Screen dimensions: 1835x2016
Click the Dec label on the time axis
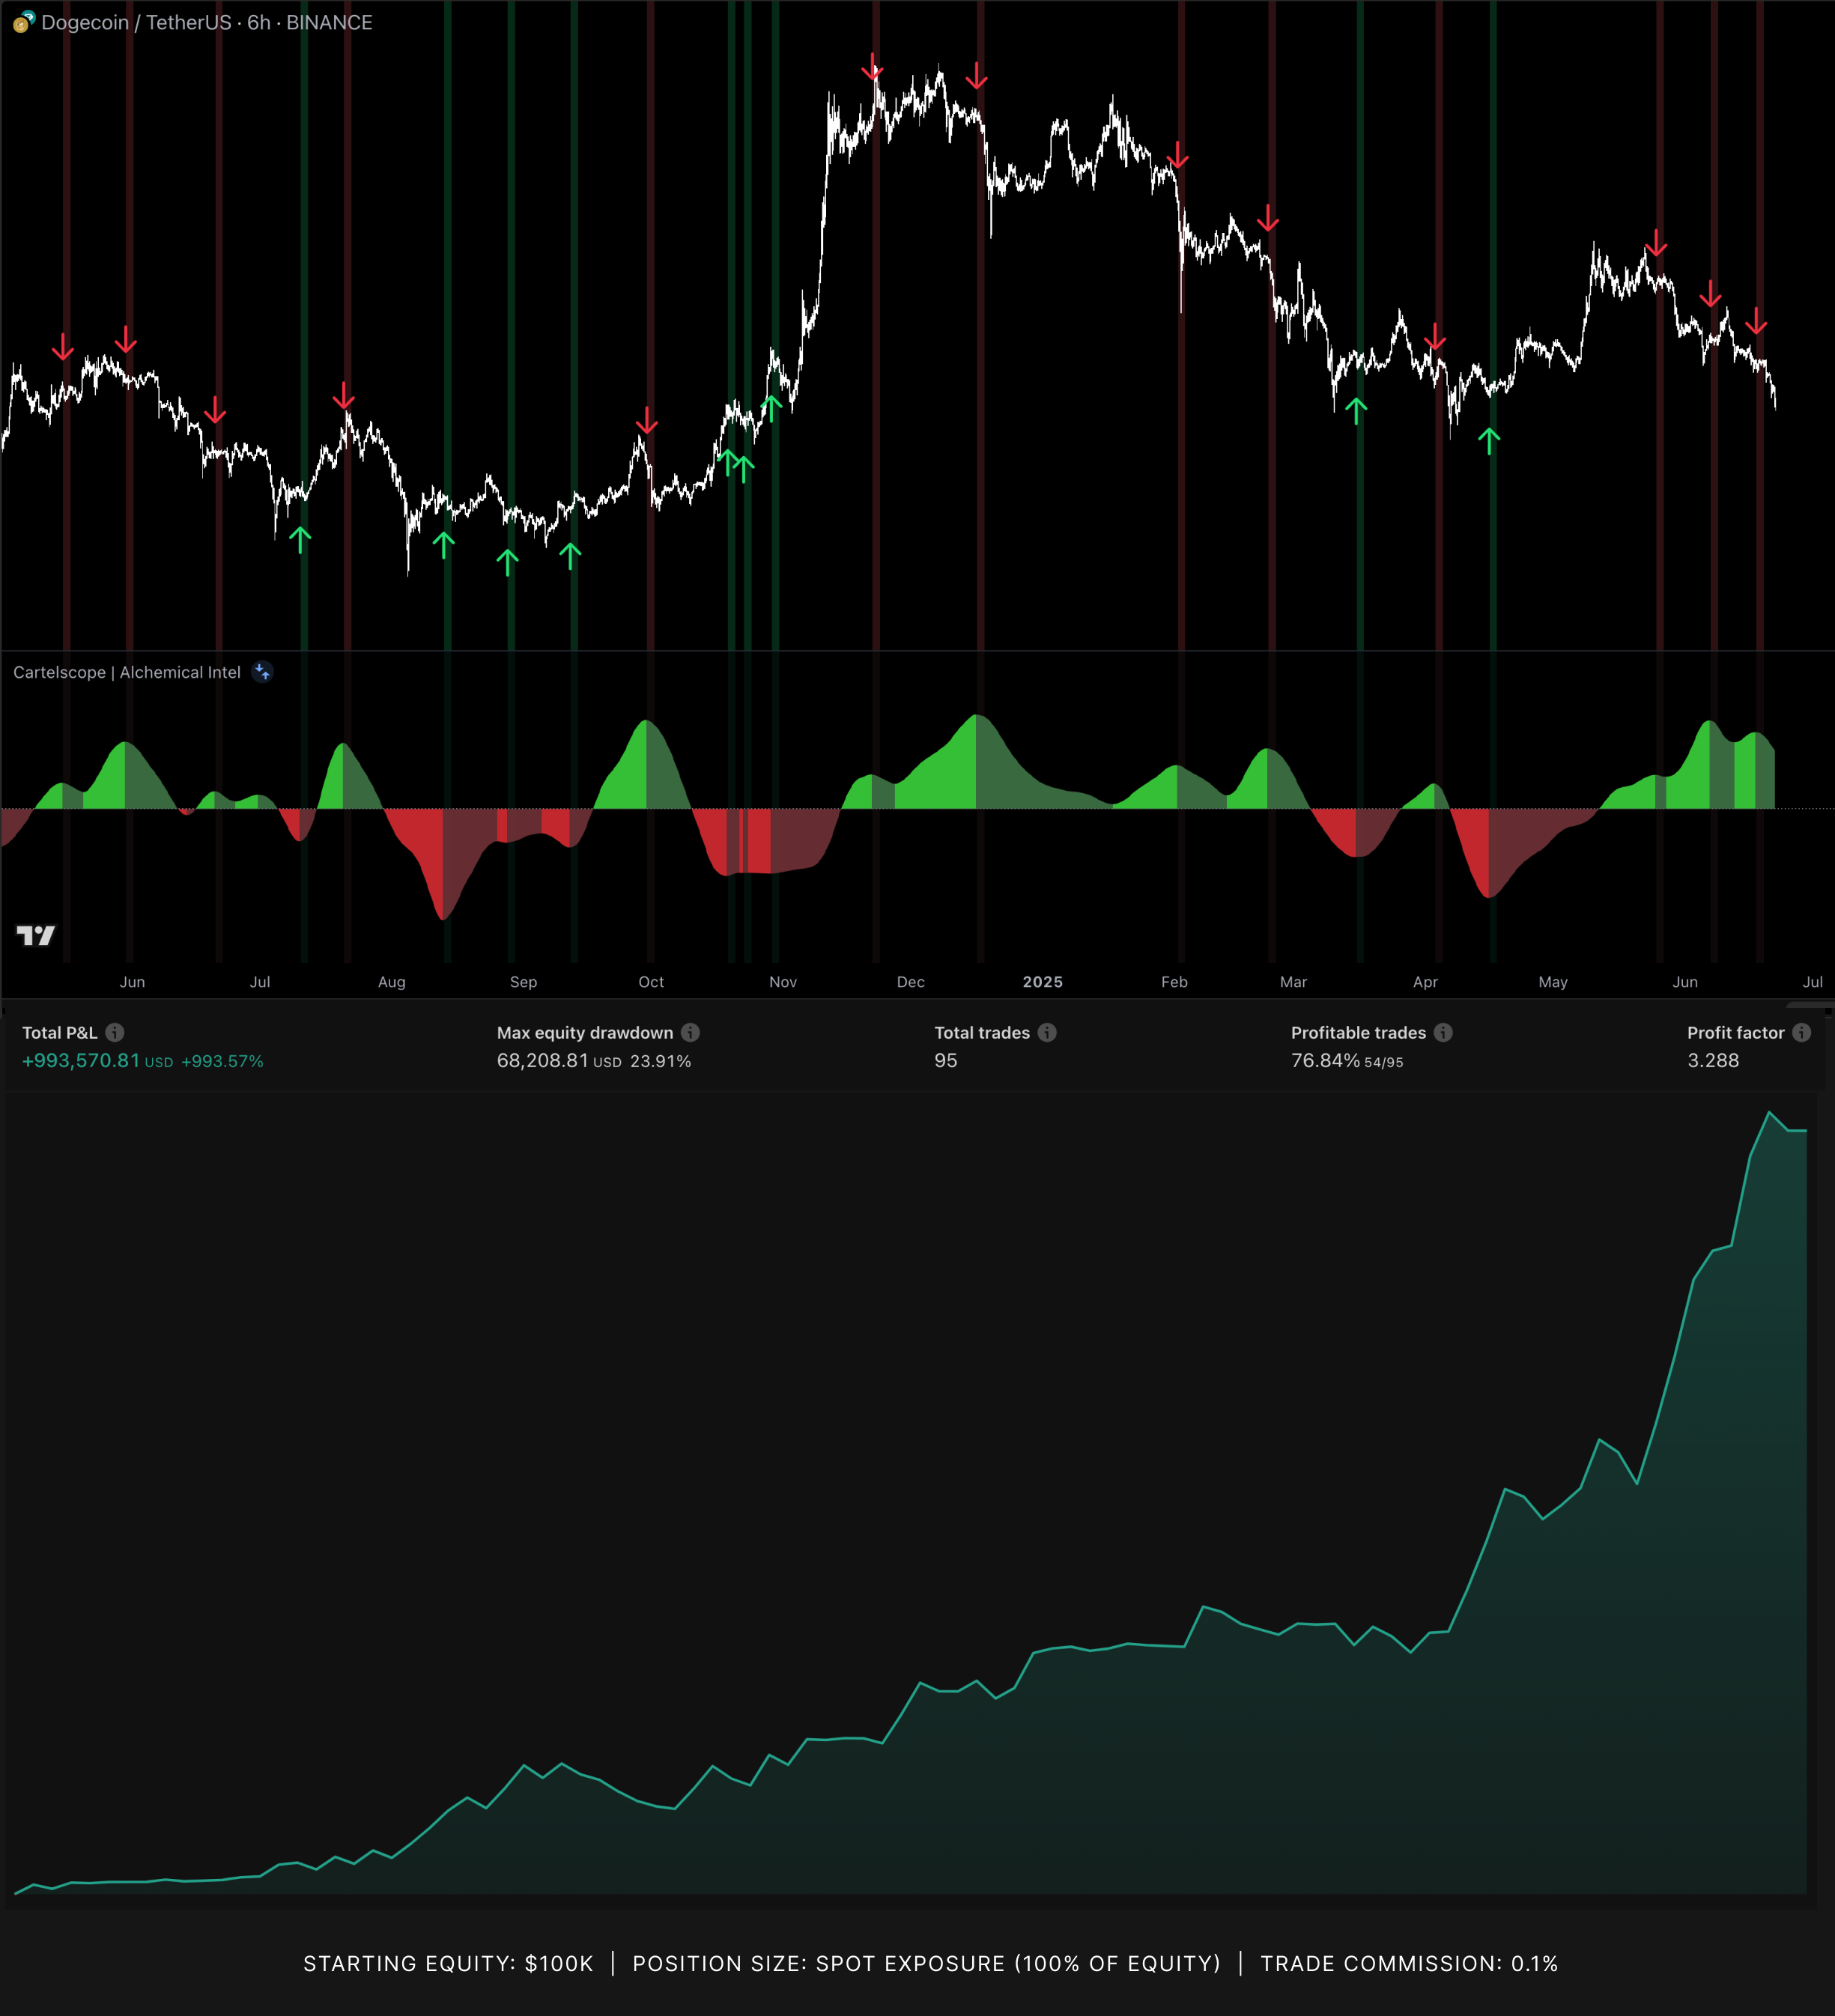pos(911,982)
